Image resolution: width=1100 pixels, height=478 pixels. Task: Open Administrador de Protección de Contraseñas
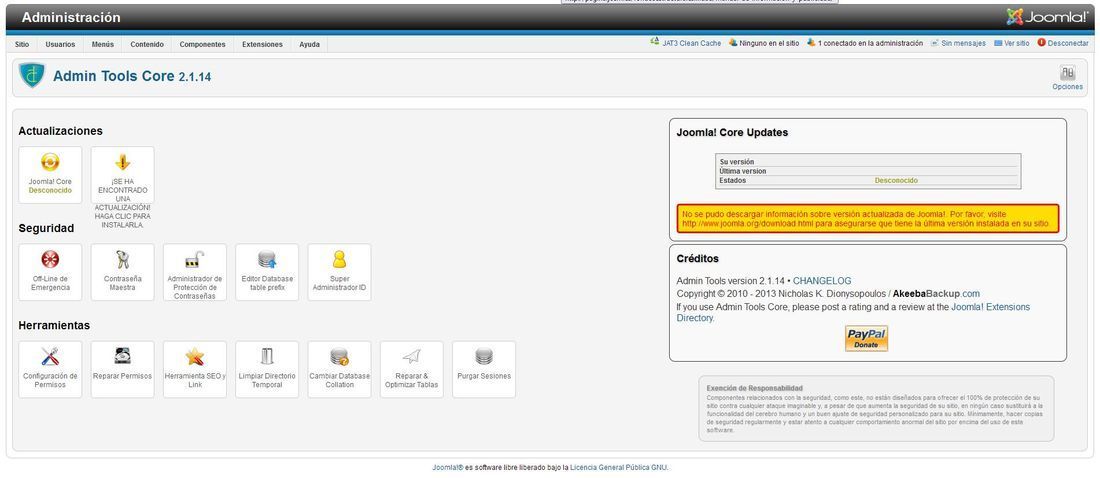194,272
